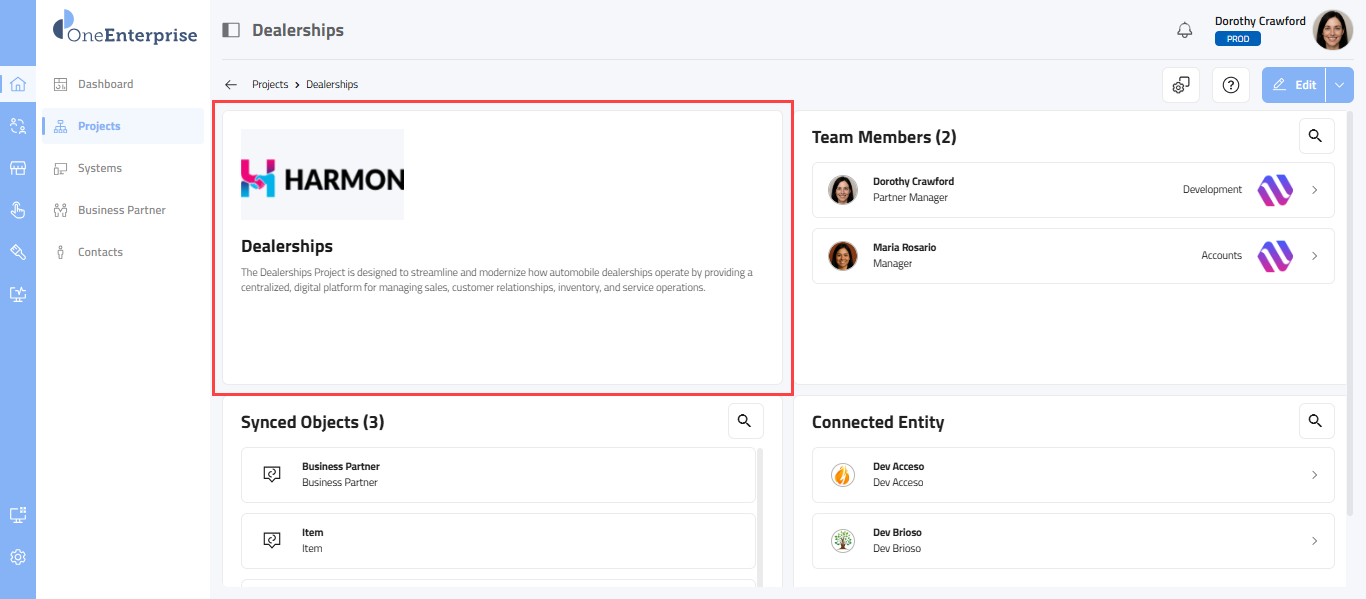Go to Business Partner menu item
The image size is (1366, 599).
point(121,210)
